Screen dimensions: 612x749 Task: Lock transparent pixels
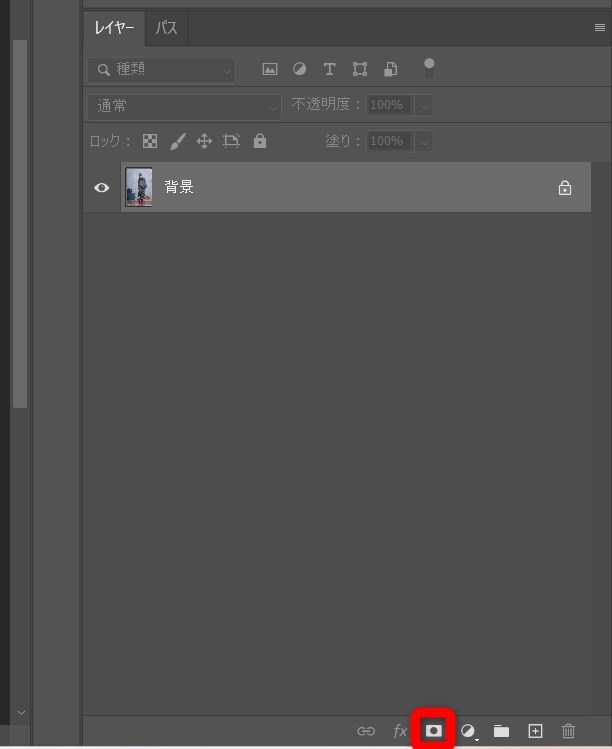(150, 141)
